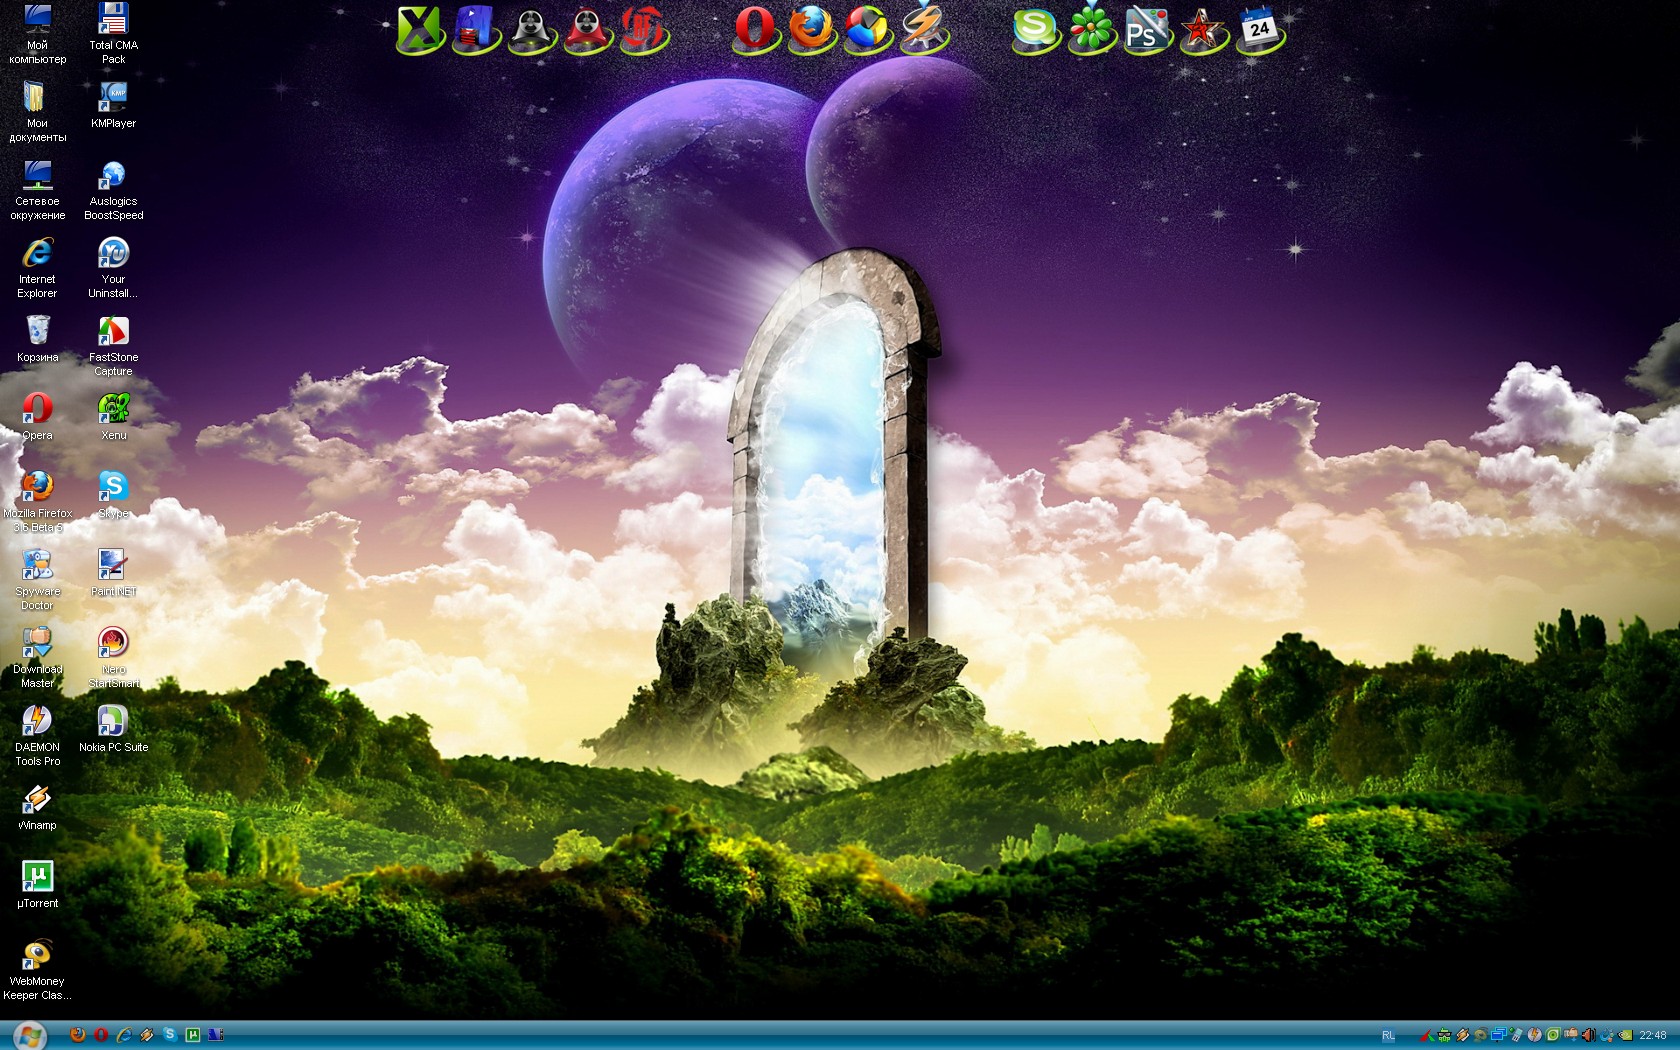The height and width of the screenshot is (1050, 1680).
Task: Open the Корзина recycle bin
Action: point(37,332)
